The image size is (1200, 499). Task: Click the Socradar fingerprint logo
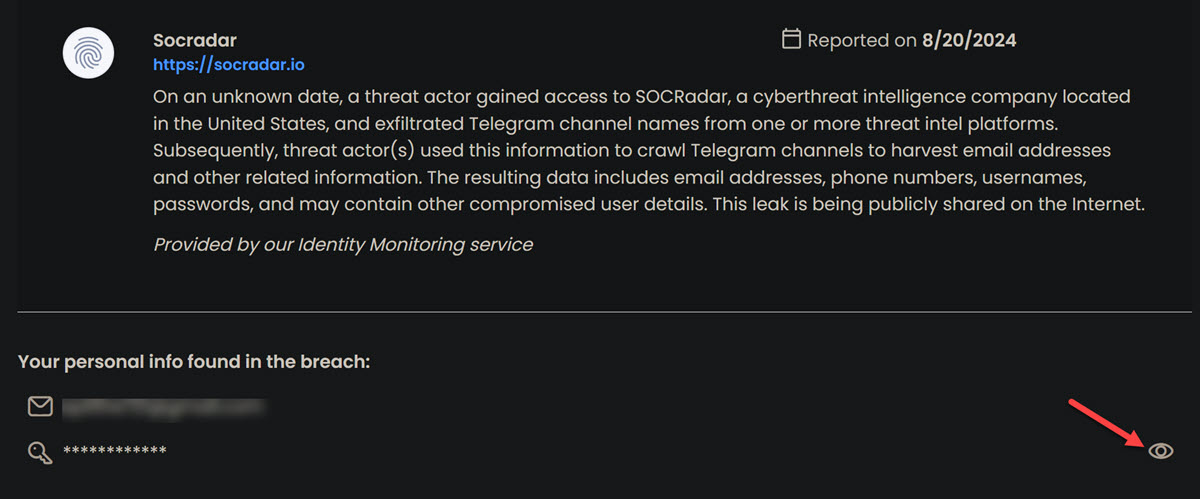(92, 53)
